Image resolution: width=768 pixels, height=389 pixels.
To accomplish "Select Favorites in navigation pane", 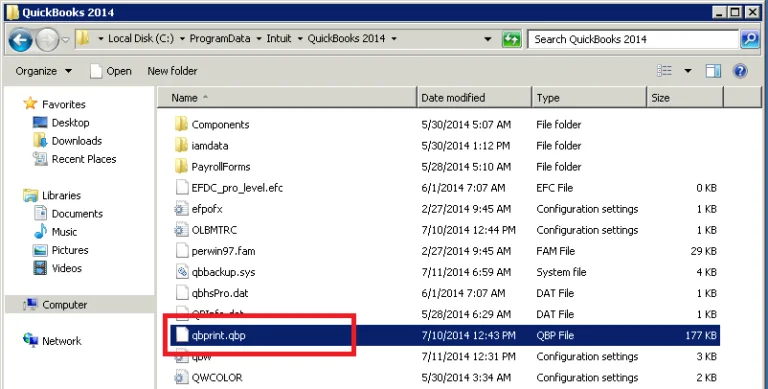I will (64, 104).
